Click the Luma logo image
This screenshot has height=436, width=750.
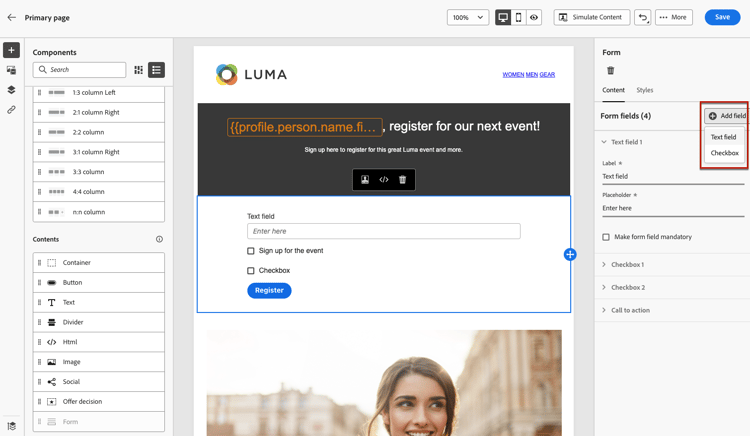(x=251, y=75)
